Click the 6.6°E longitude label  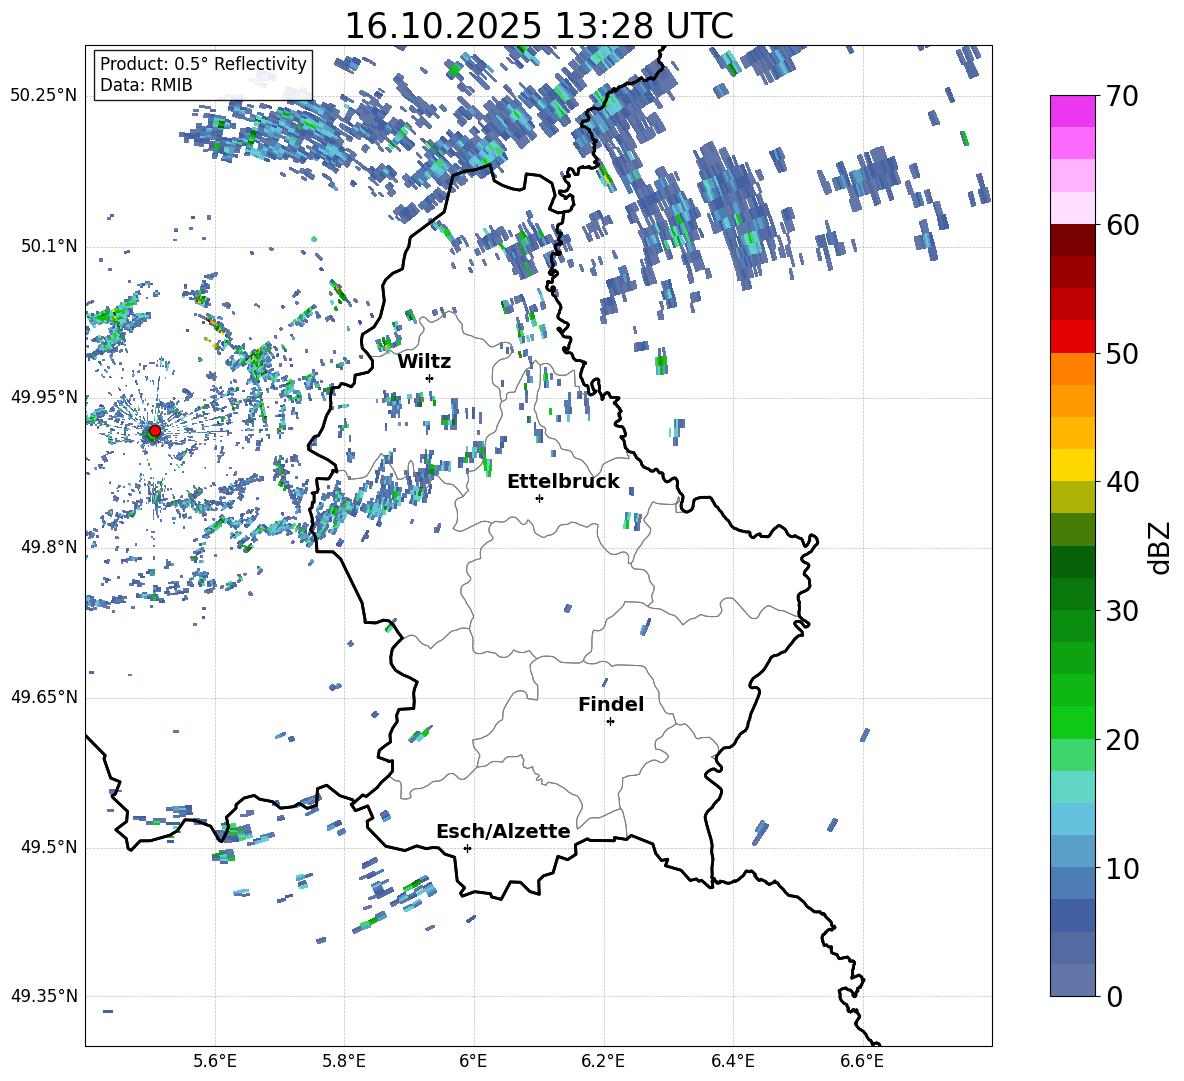click(862, 1061)
